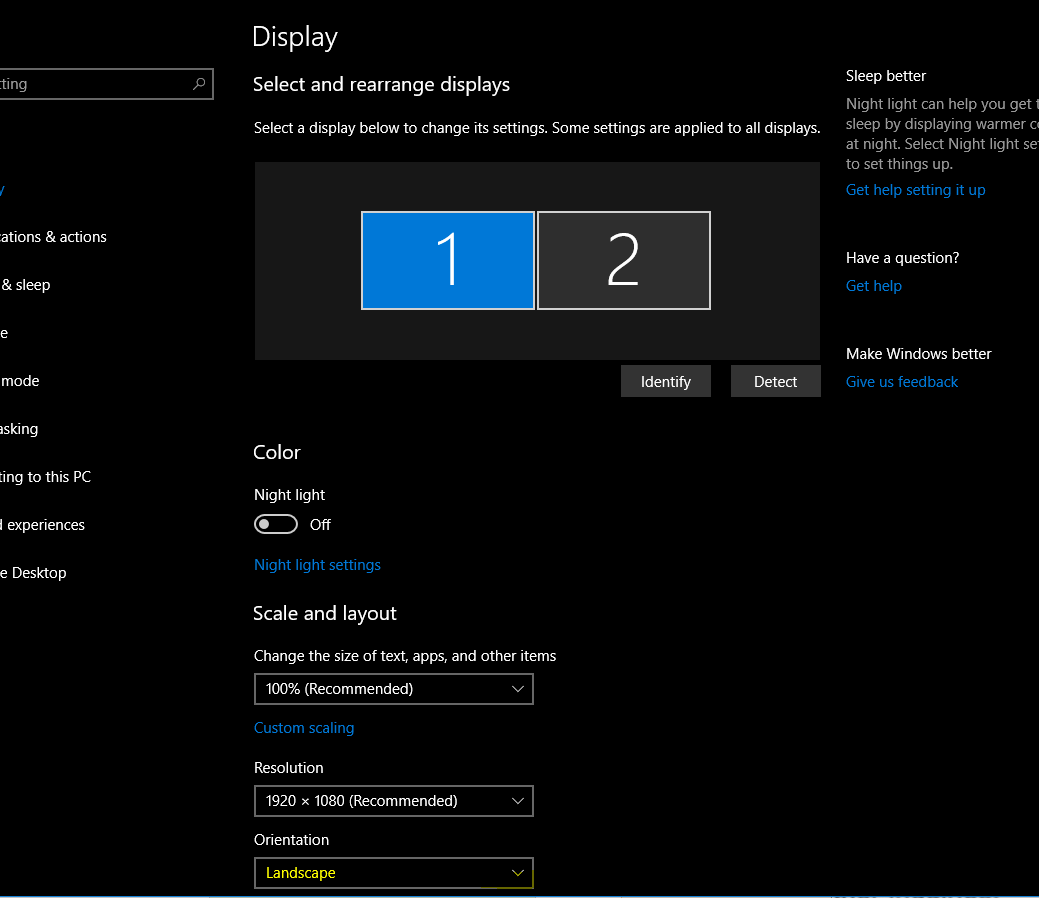Open the Get help link
Image resolution: width=1039 pixels, height=898 pixels.
click(873, 286)
